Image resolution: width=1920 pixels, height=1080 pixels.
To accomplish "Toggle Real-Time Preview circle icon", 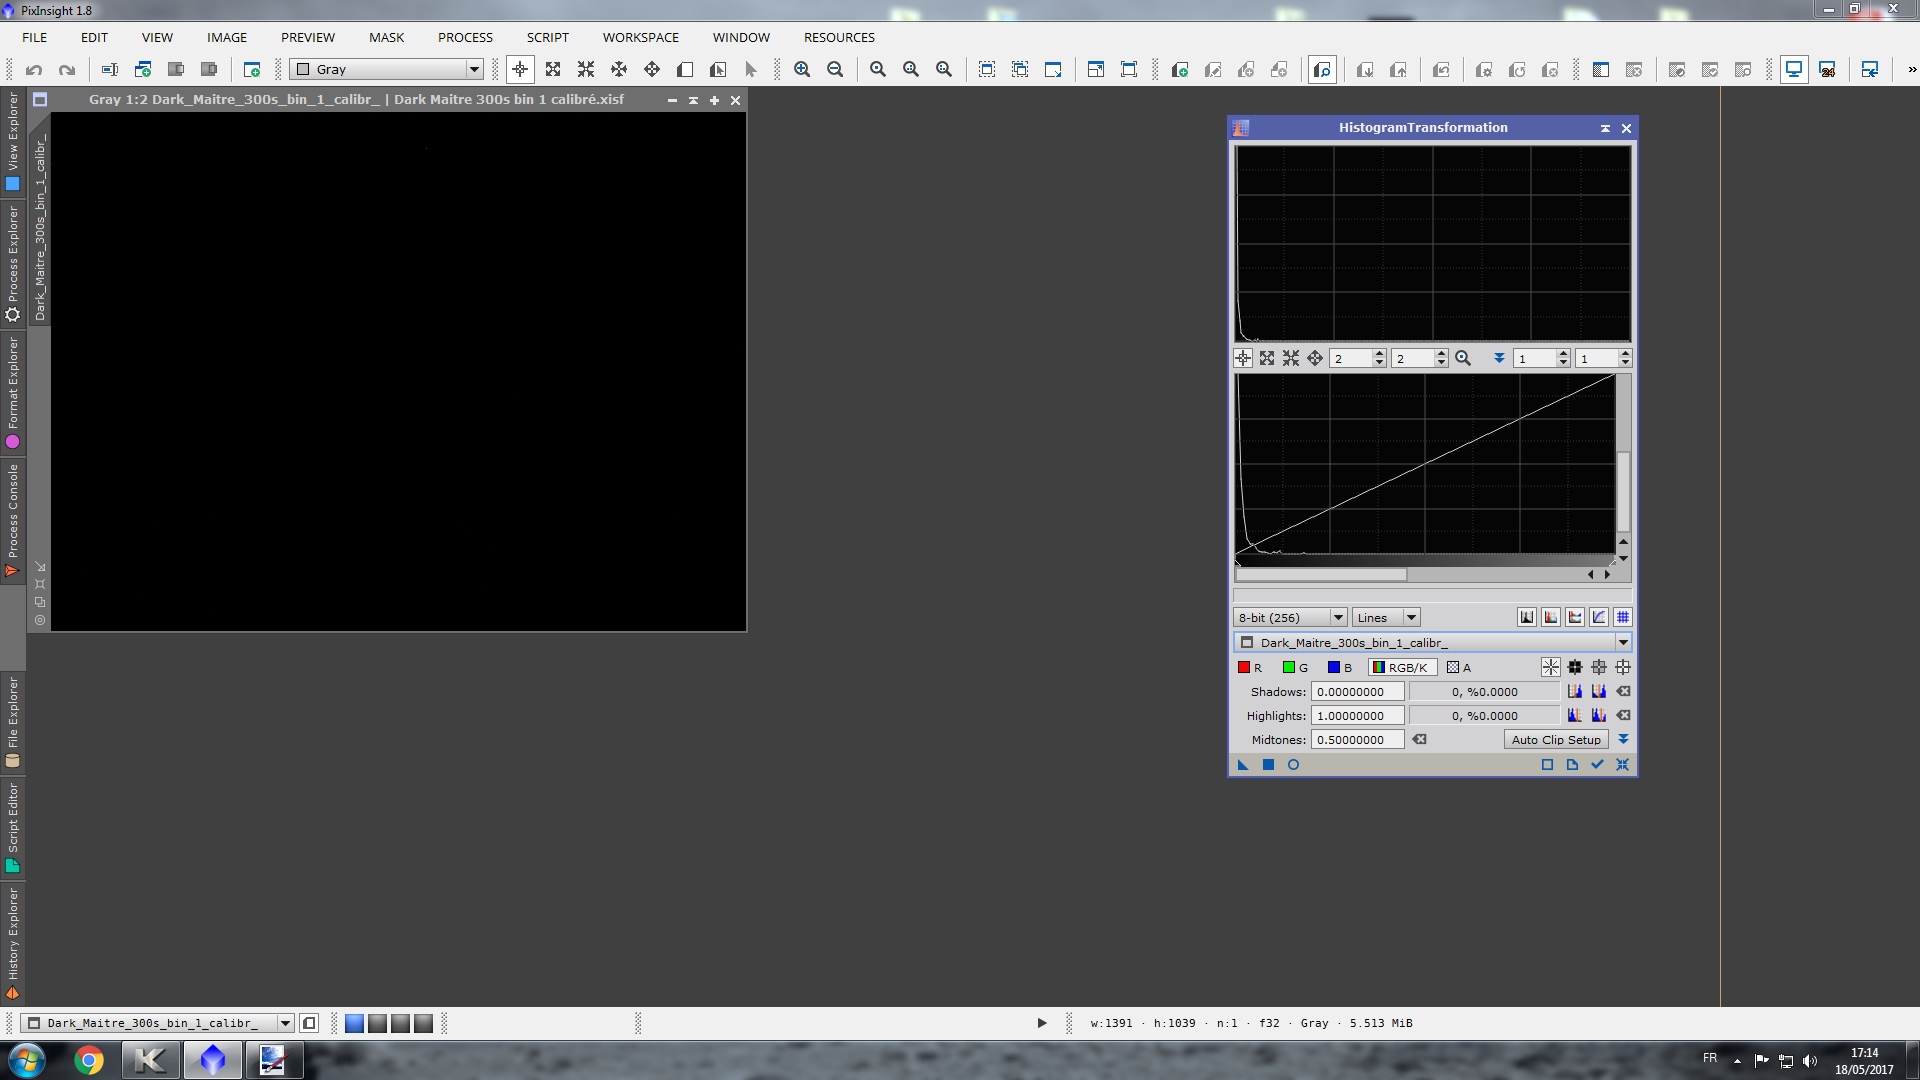I will 1293,765.
